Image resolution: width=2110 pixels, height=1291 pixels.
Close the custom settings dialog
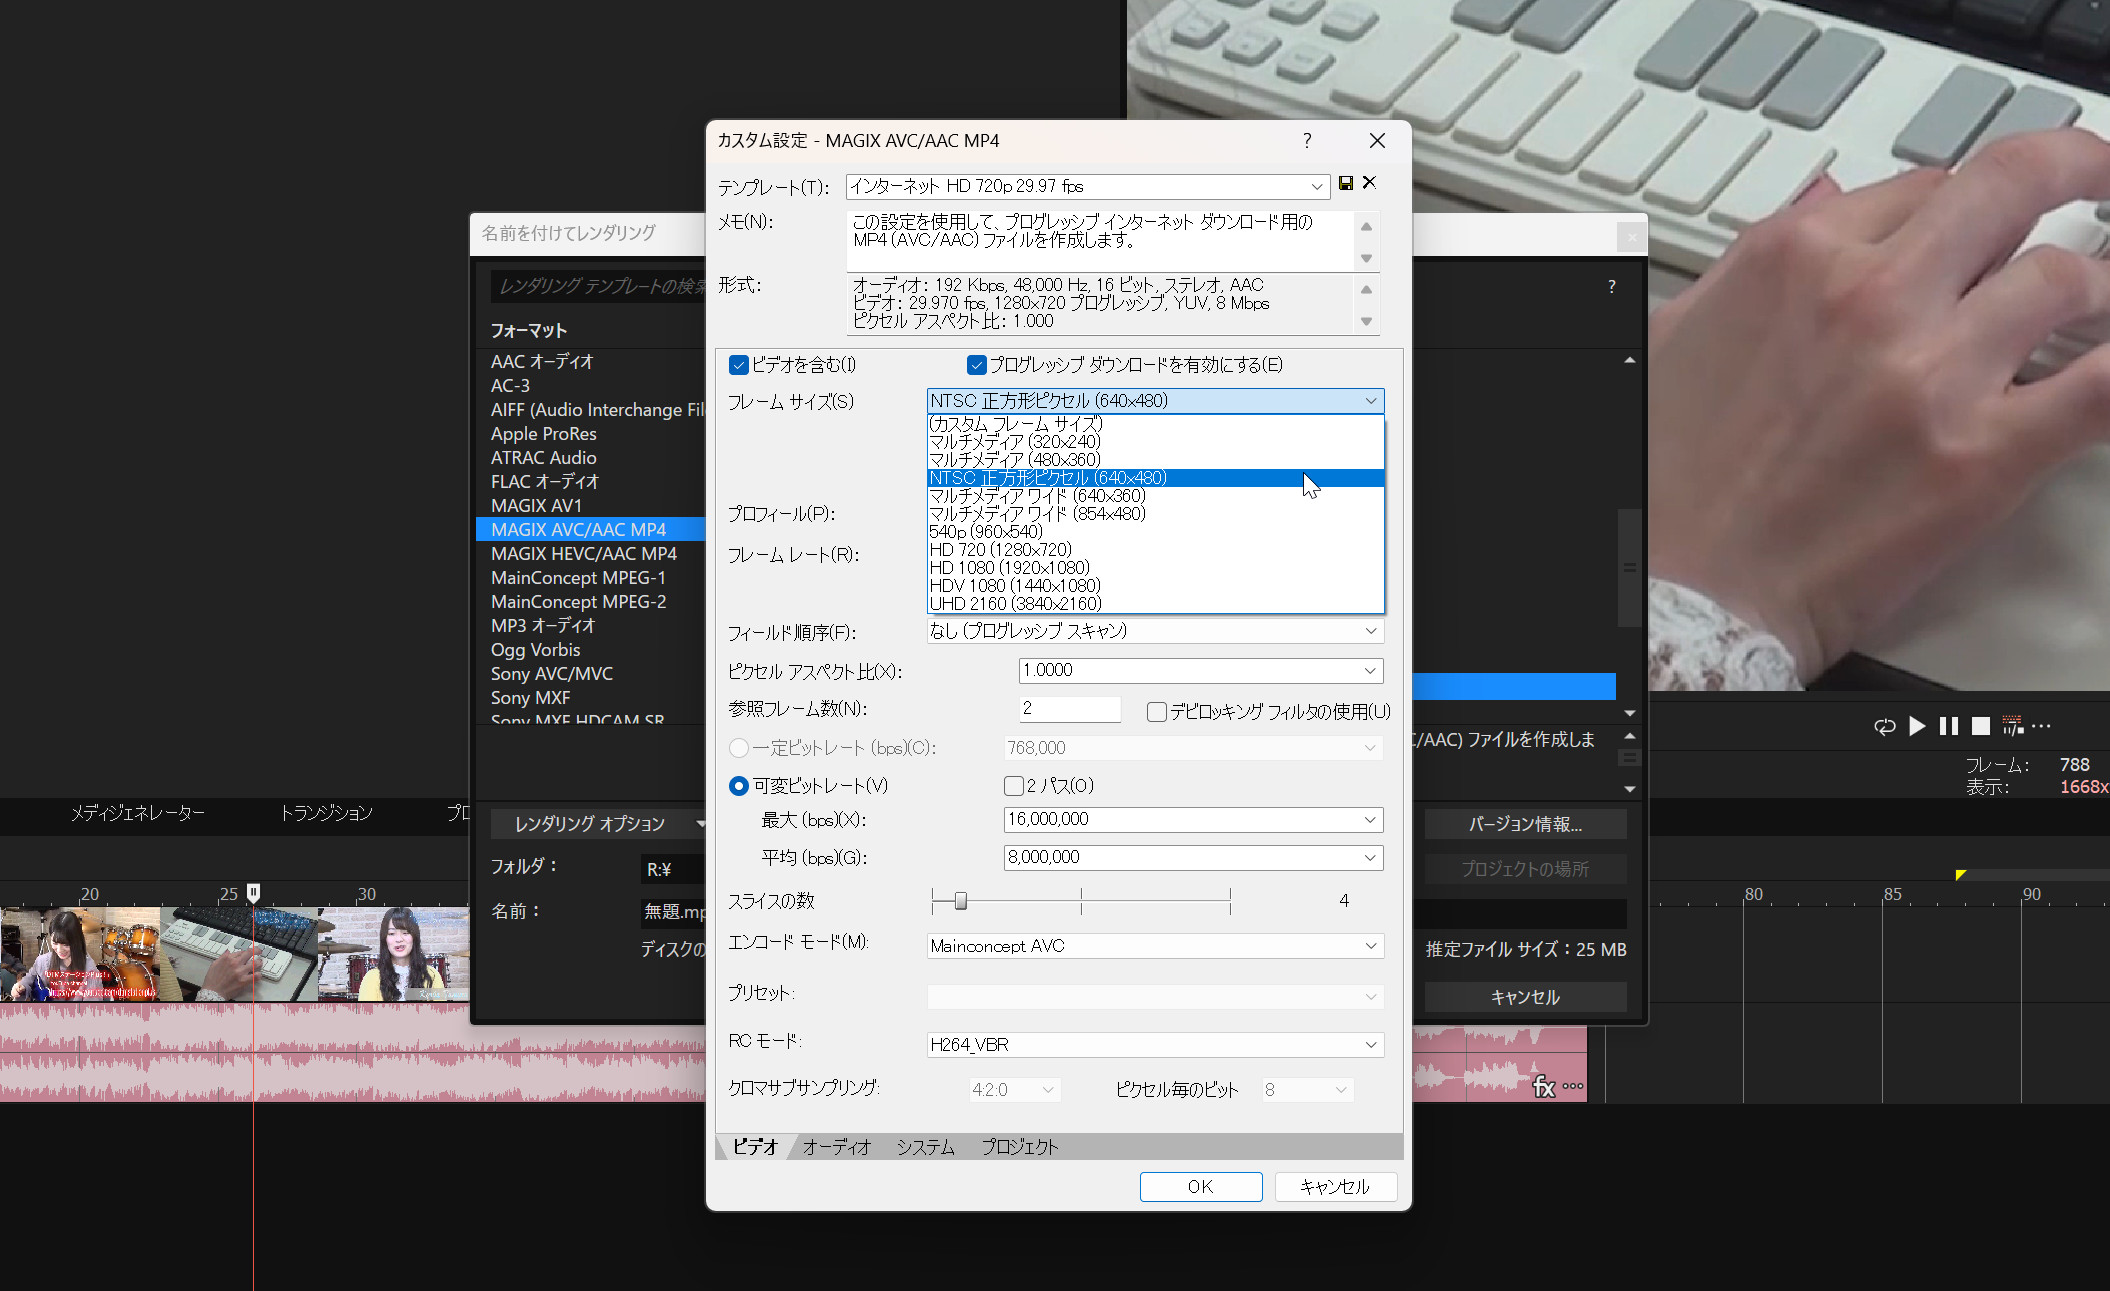click(x=1377, y=141)
